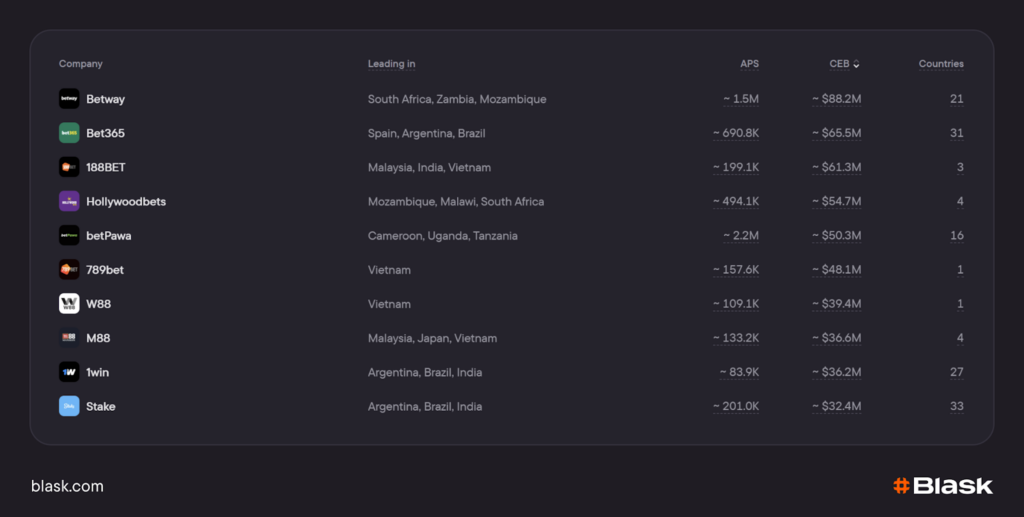Click the Bet365 green logo icon
The width and height of the screenshot is (1024, 517).
[x=69, y=133]
